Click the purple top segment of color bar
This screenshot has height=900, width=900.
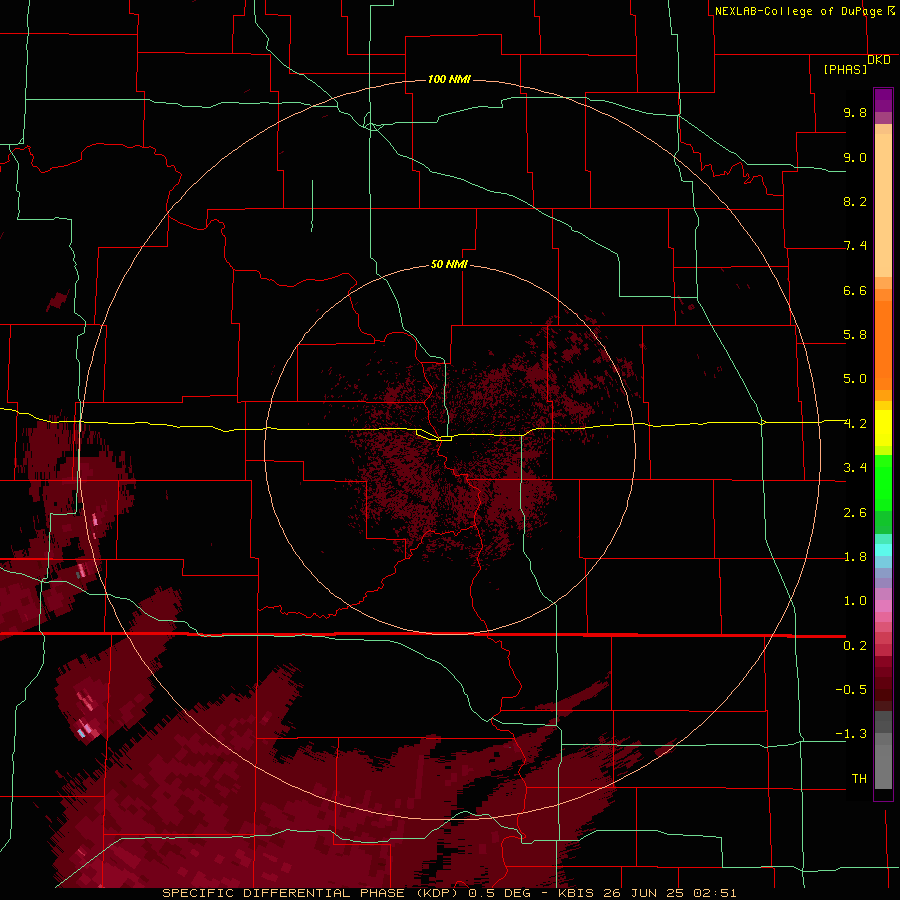click(x=883, y=100)
